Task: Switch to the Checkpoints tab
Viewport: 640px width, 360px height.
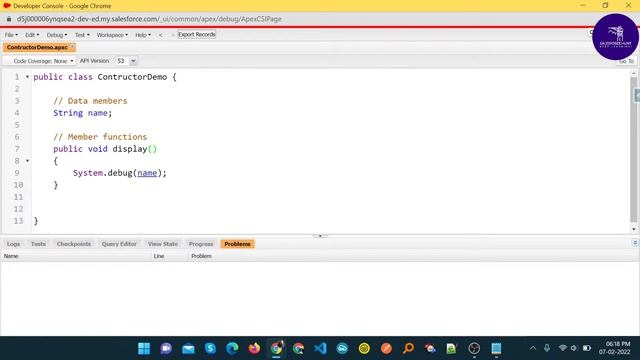Action: tap(74, 244)
